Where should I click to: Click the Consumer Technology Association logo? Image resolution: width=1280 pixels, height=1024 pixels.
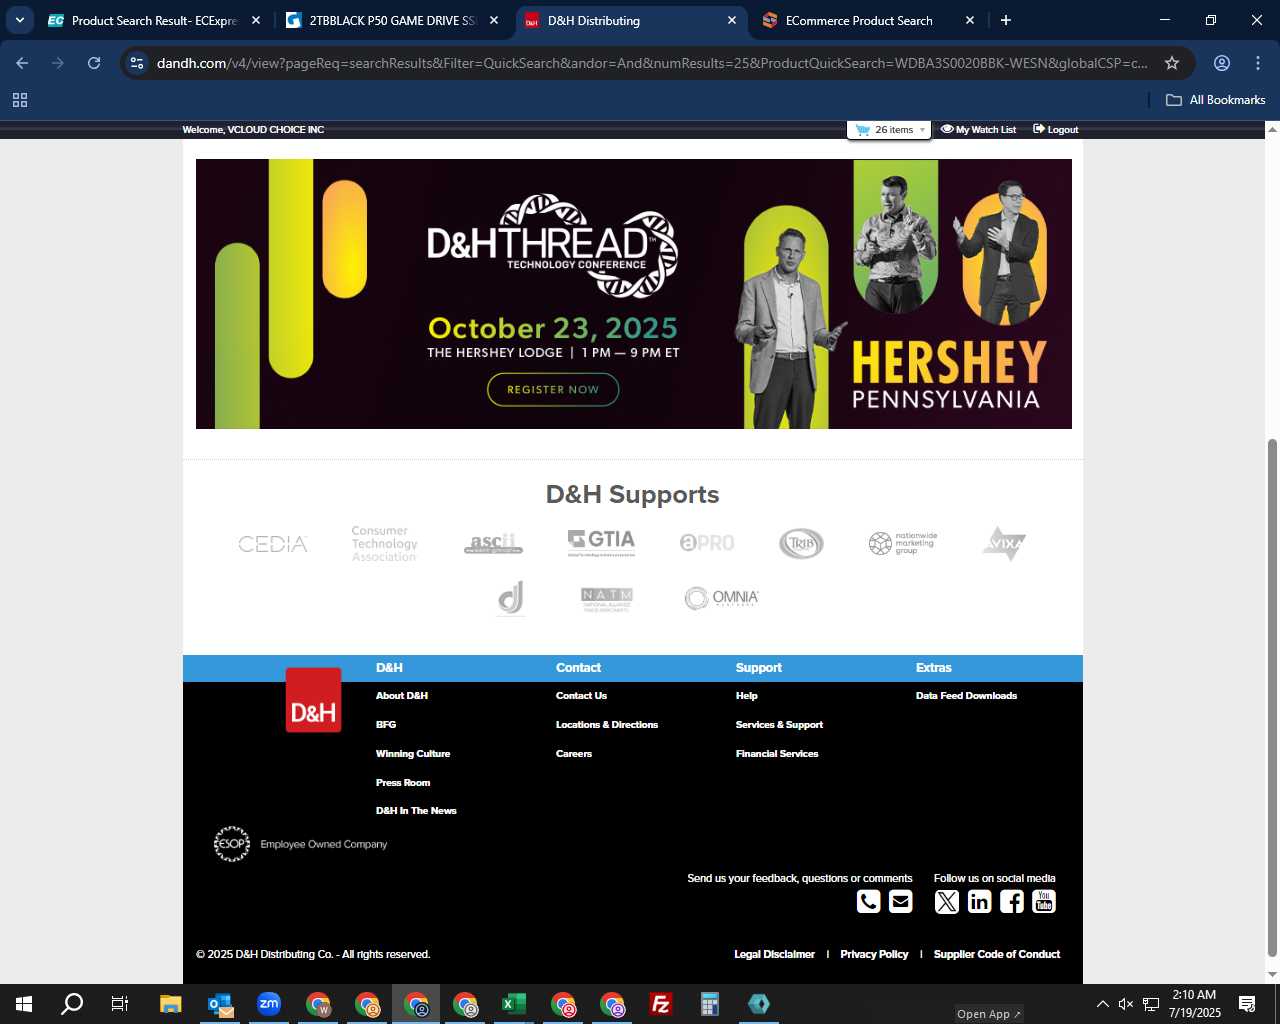(x=384, y=544)
